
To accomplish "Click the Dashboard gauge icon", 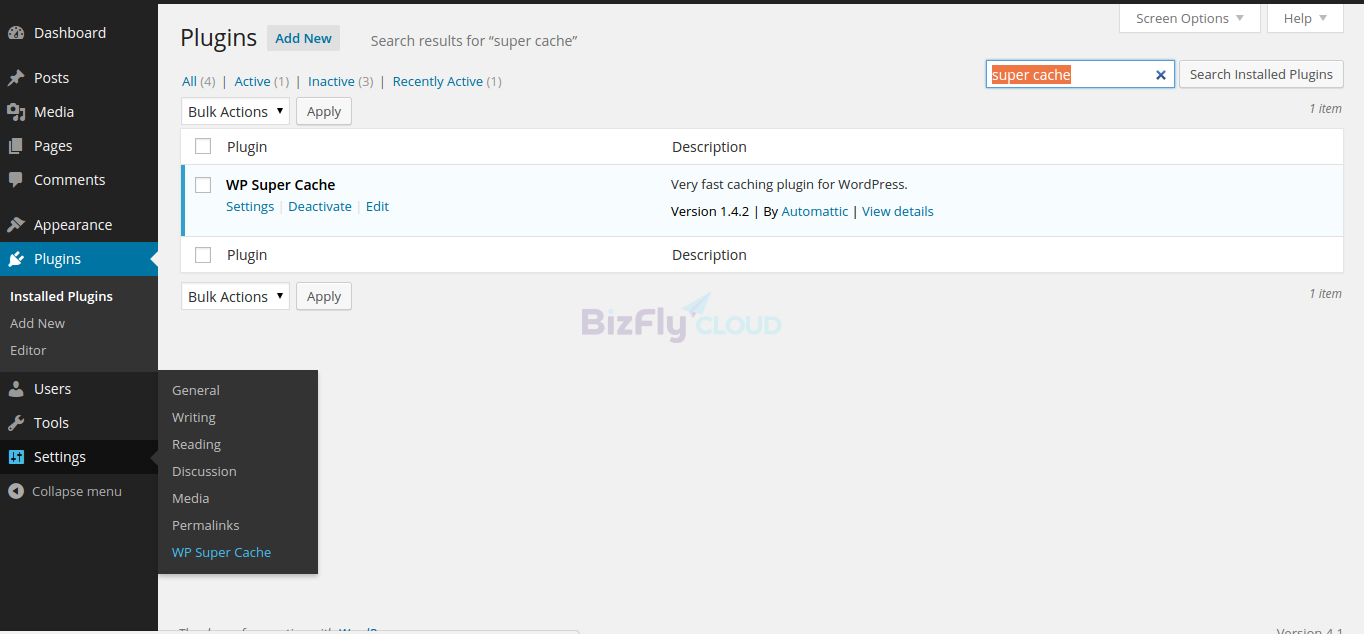I will [16, 33].
